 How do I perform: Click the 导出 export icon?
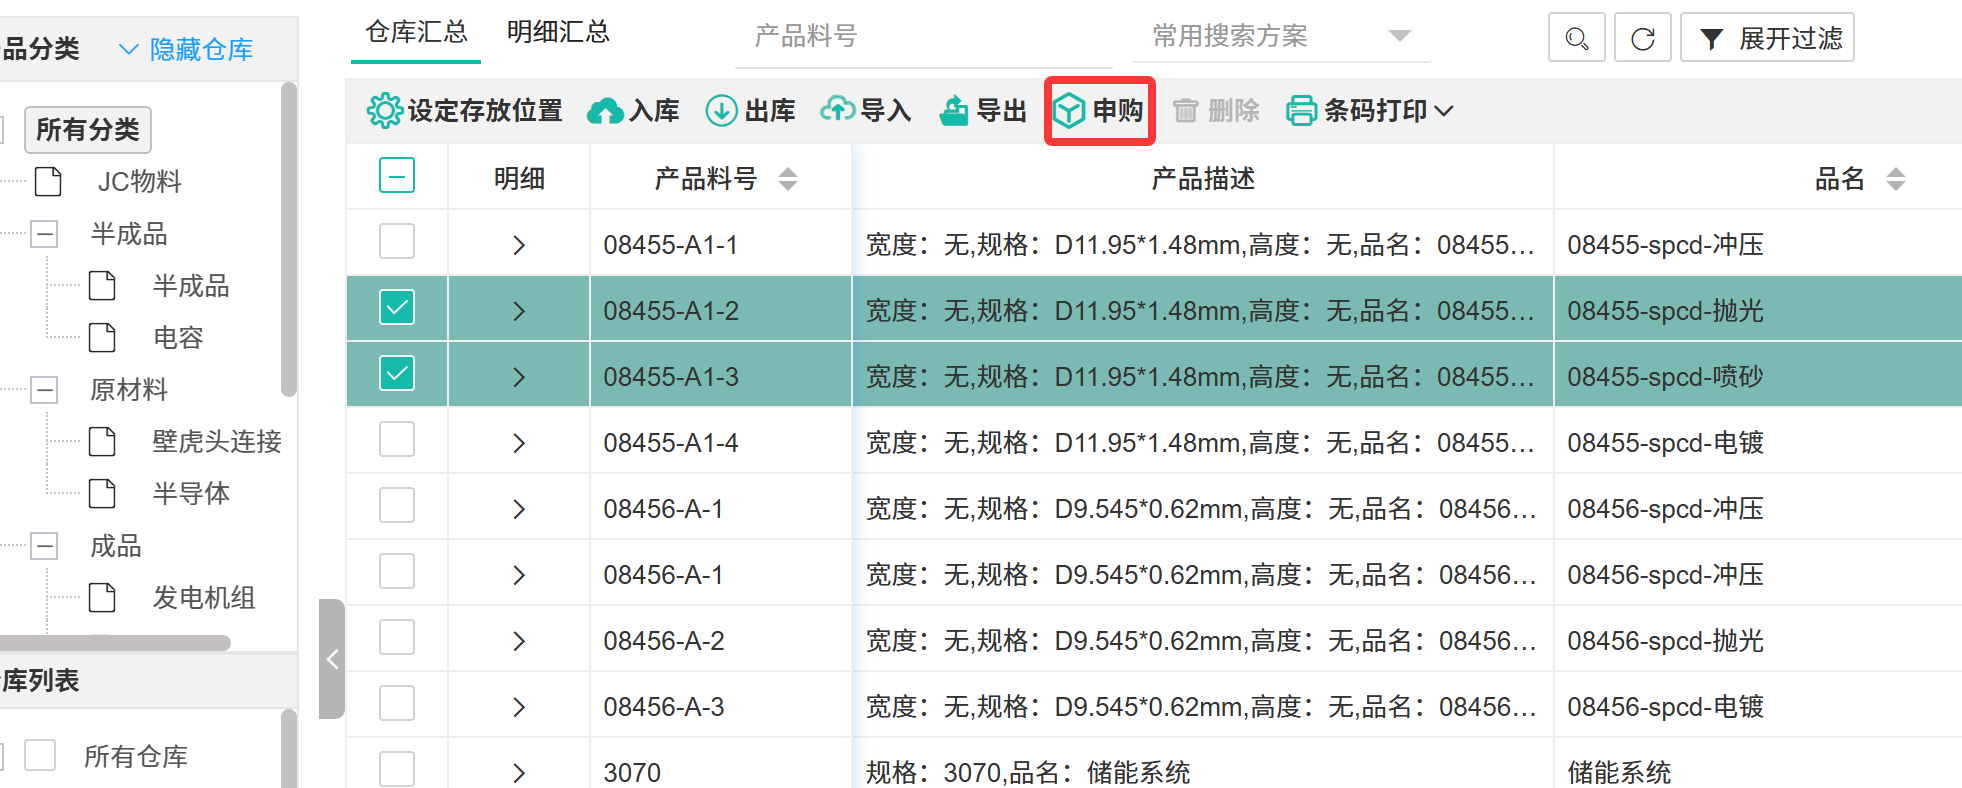[x=954, y=111]
